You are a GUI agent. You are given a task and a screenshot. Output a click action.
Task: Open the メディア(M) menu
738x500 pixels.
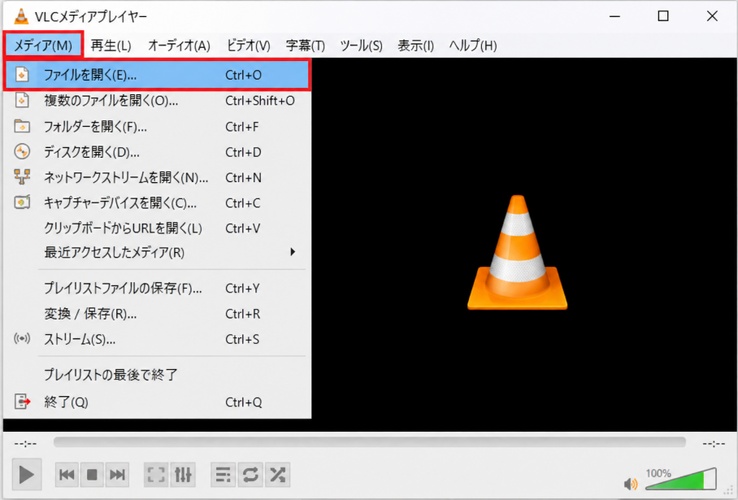[43, 46]
